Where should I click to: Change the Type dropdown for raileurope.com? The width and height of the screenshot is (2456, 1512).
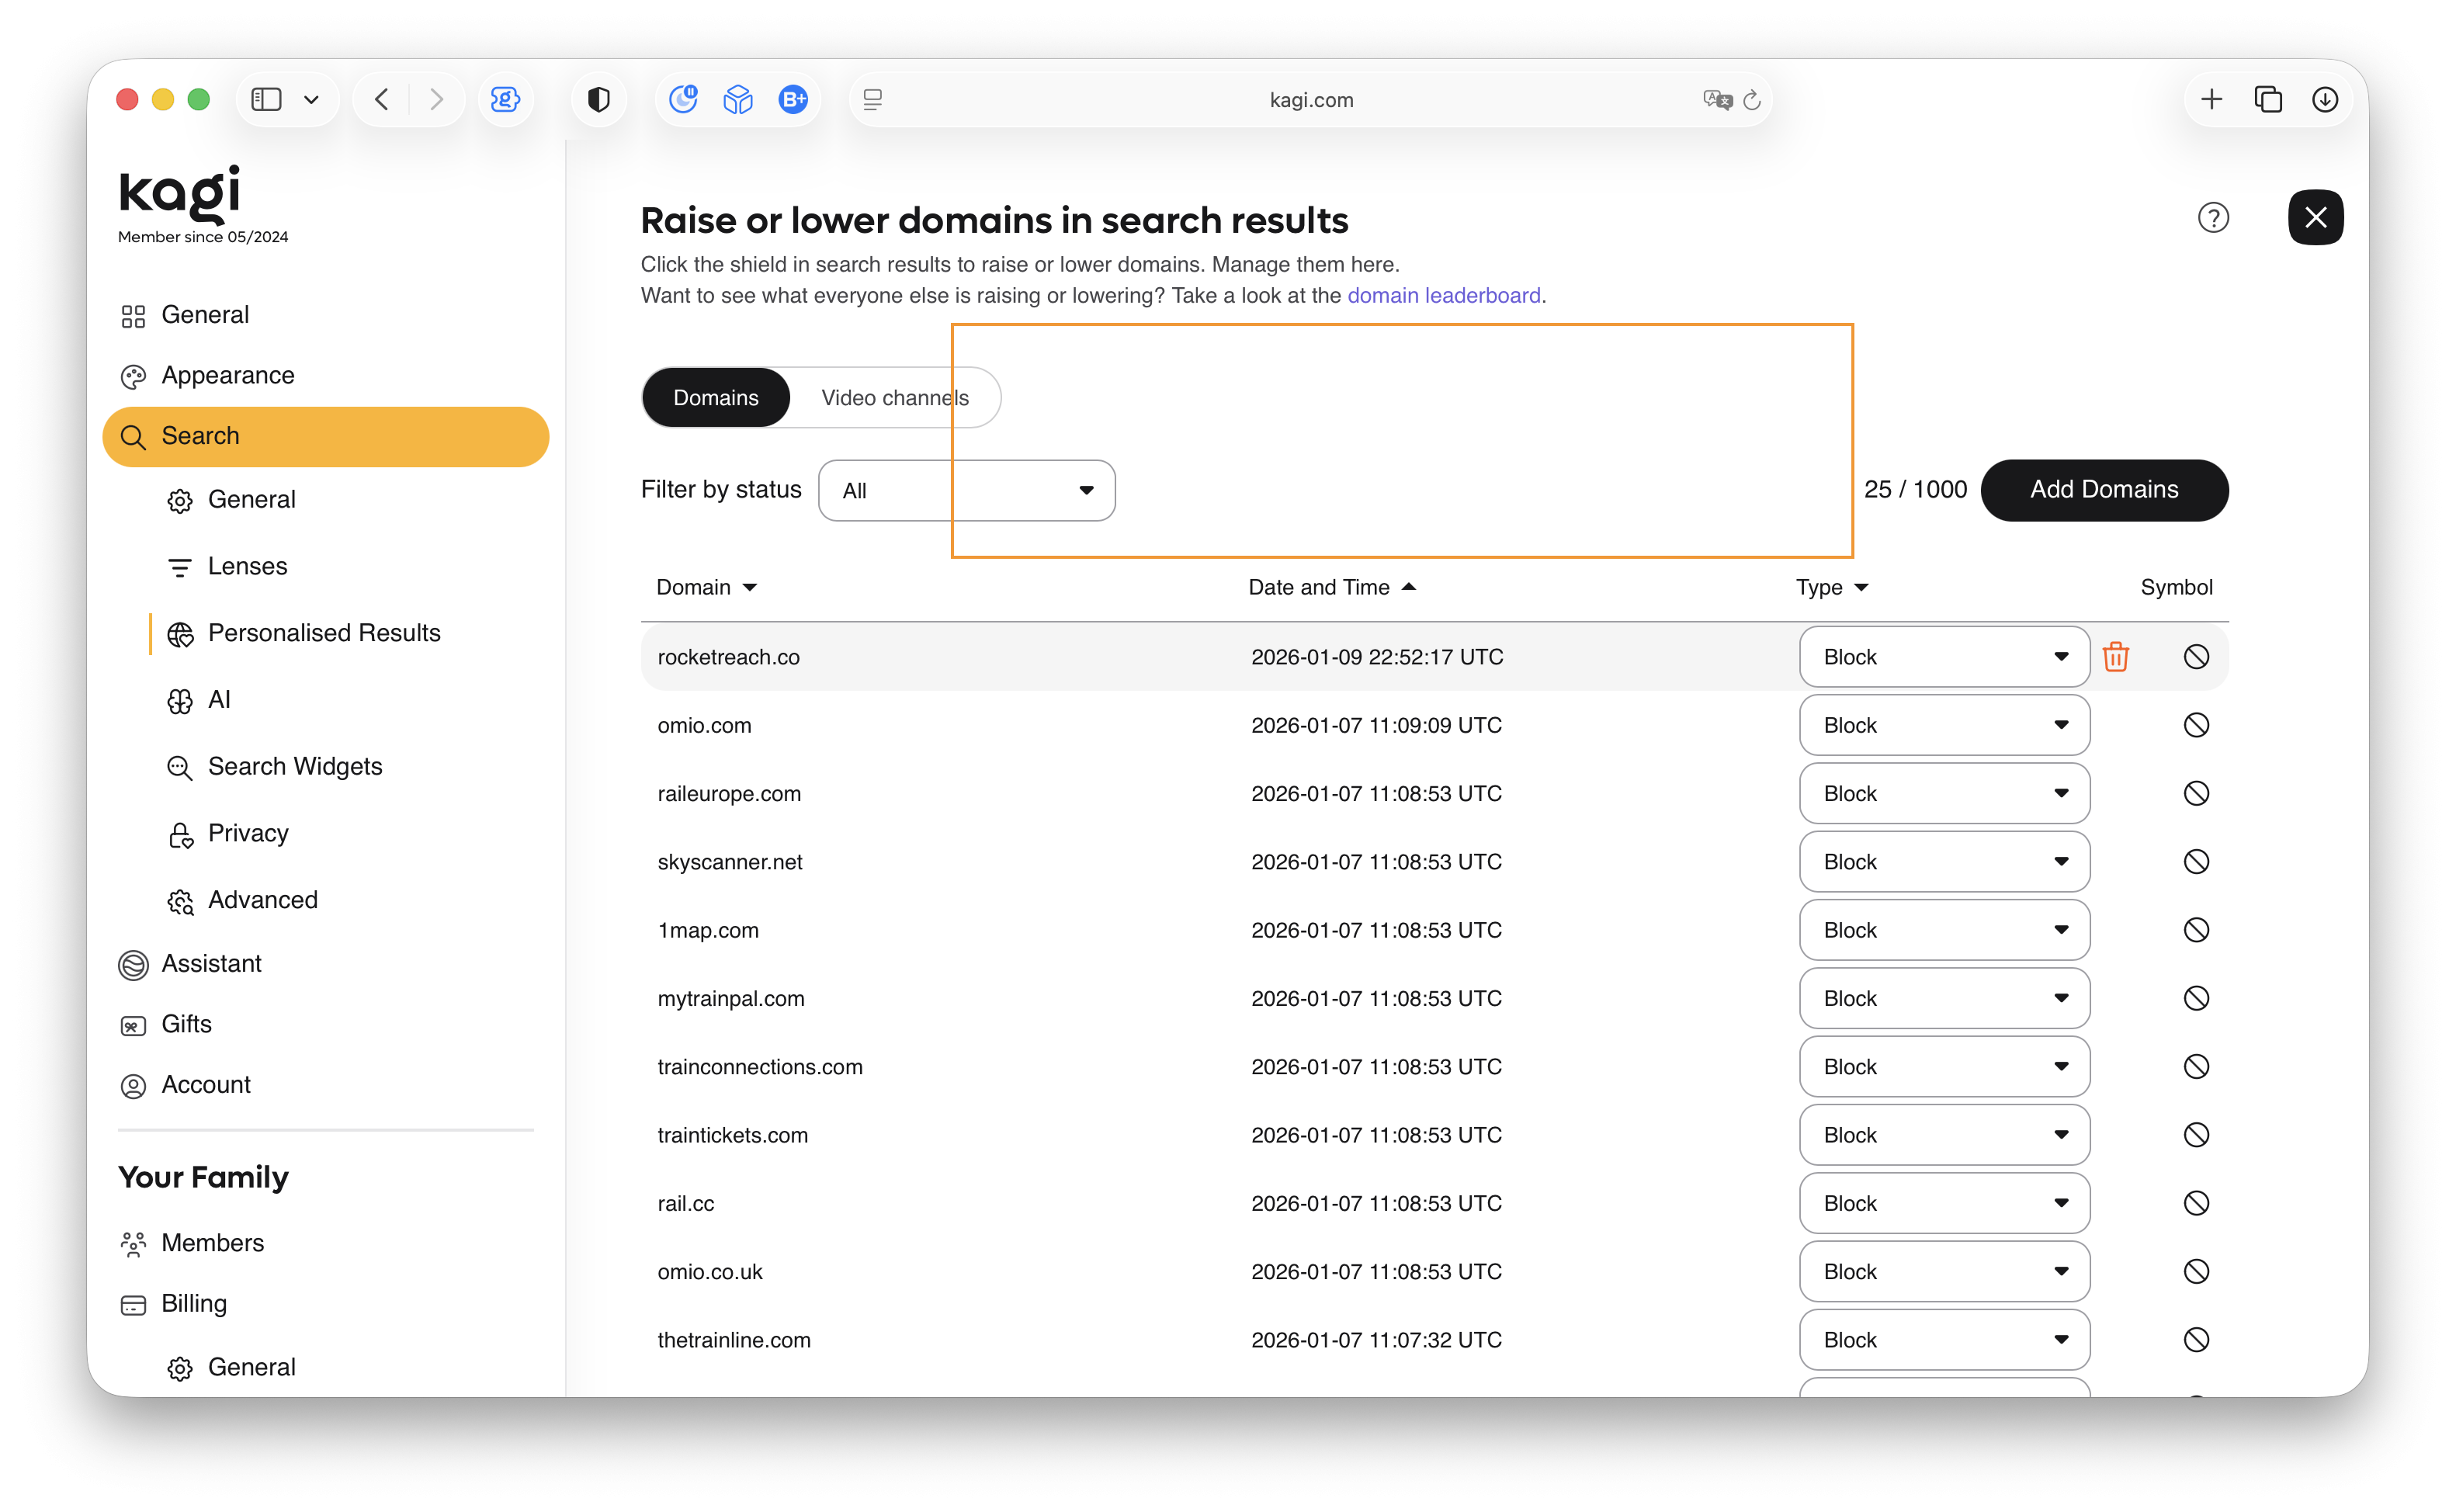[1943, 793]
